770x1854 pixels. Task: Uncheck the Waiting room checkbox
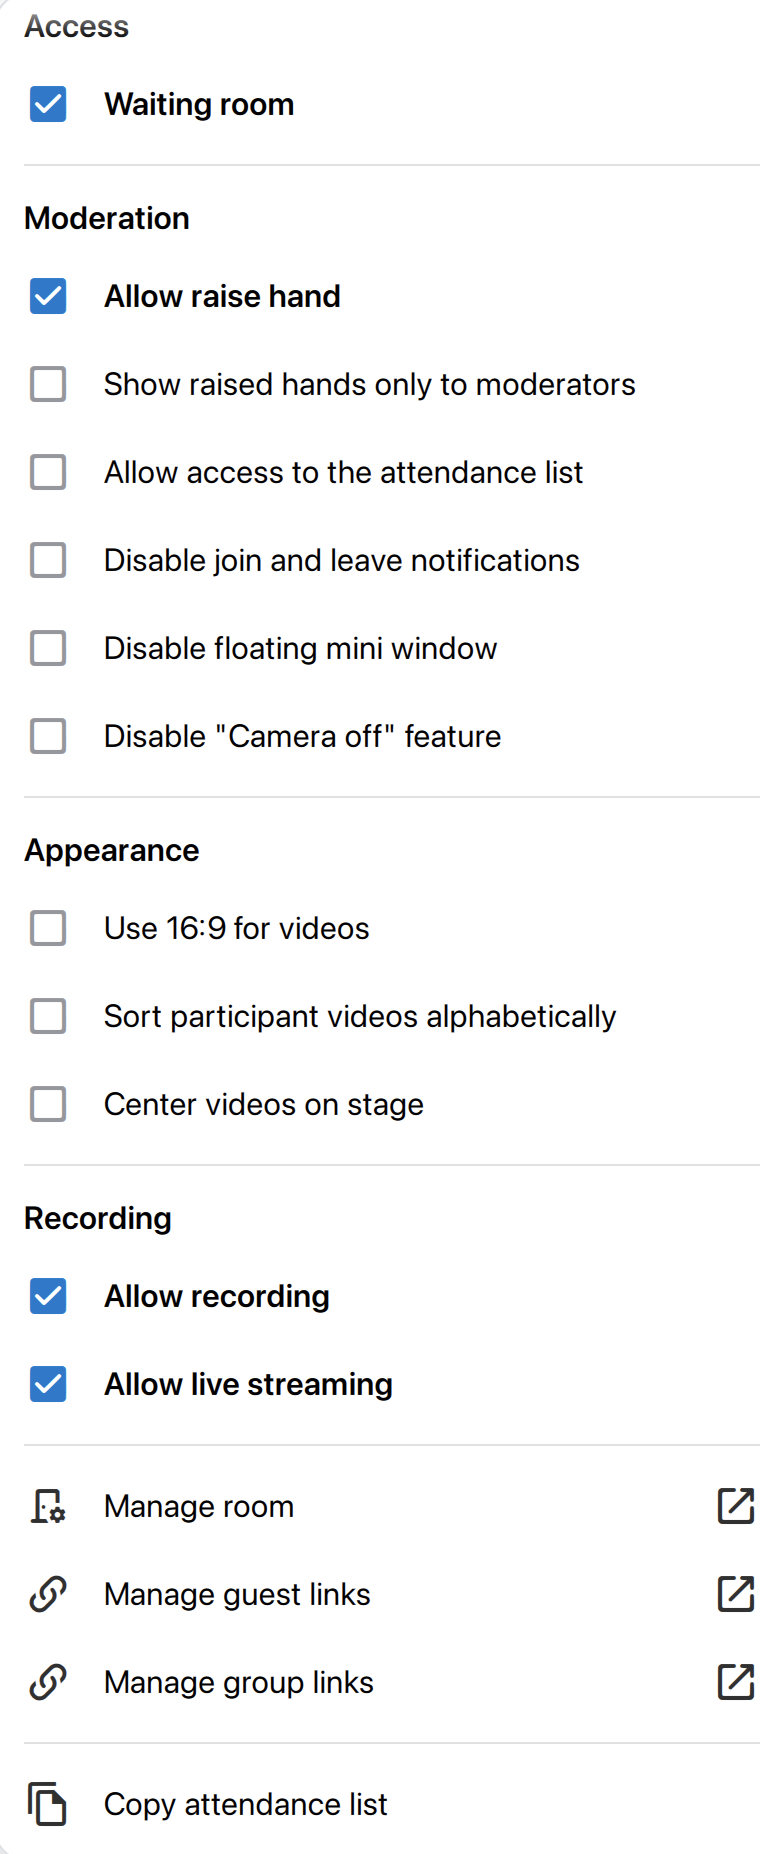[48, 104]
